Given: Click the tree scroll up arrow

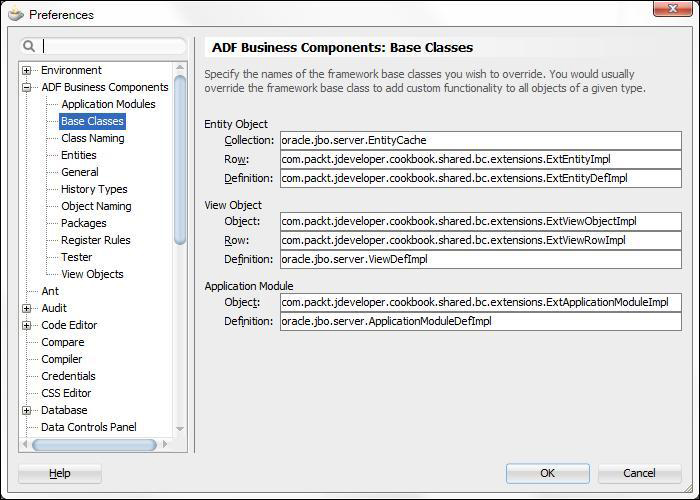Looking at the screenshot, I should (180, 67).
